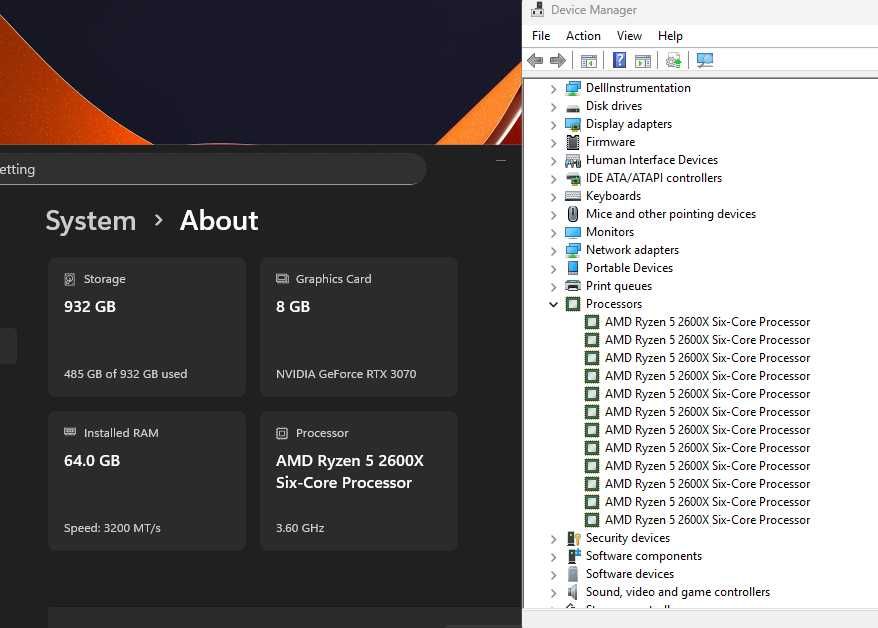
Task: Click the Installed RAM icon in Settings
Action: [70, 432]
